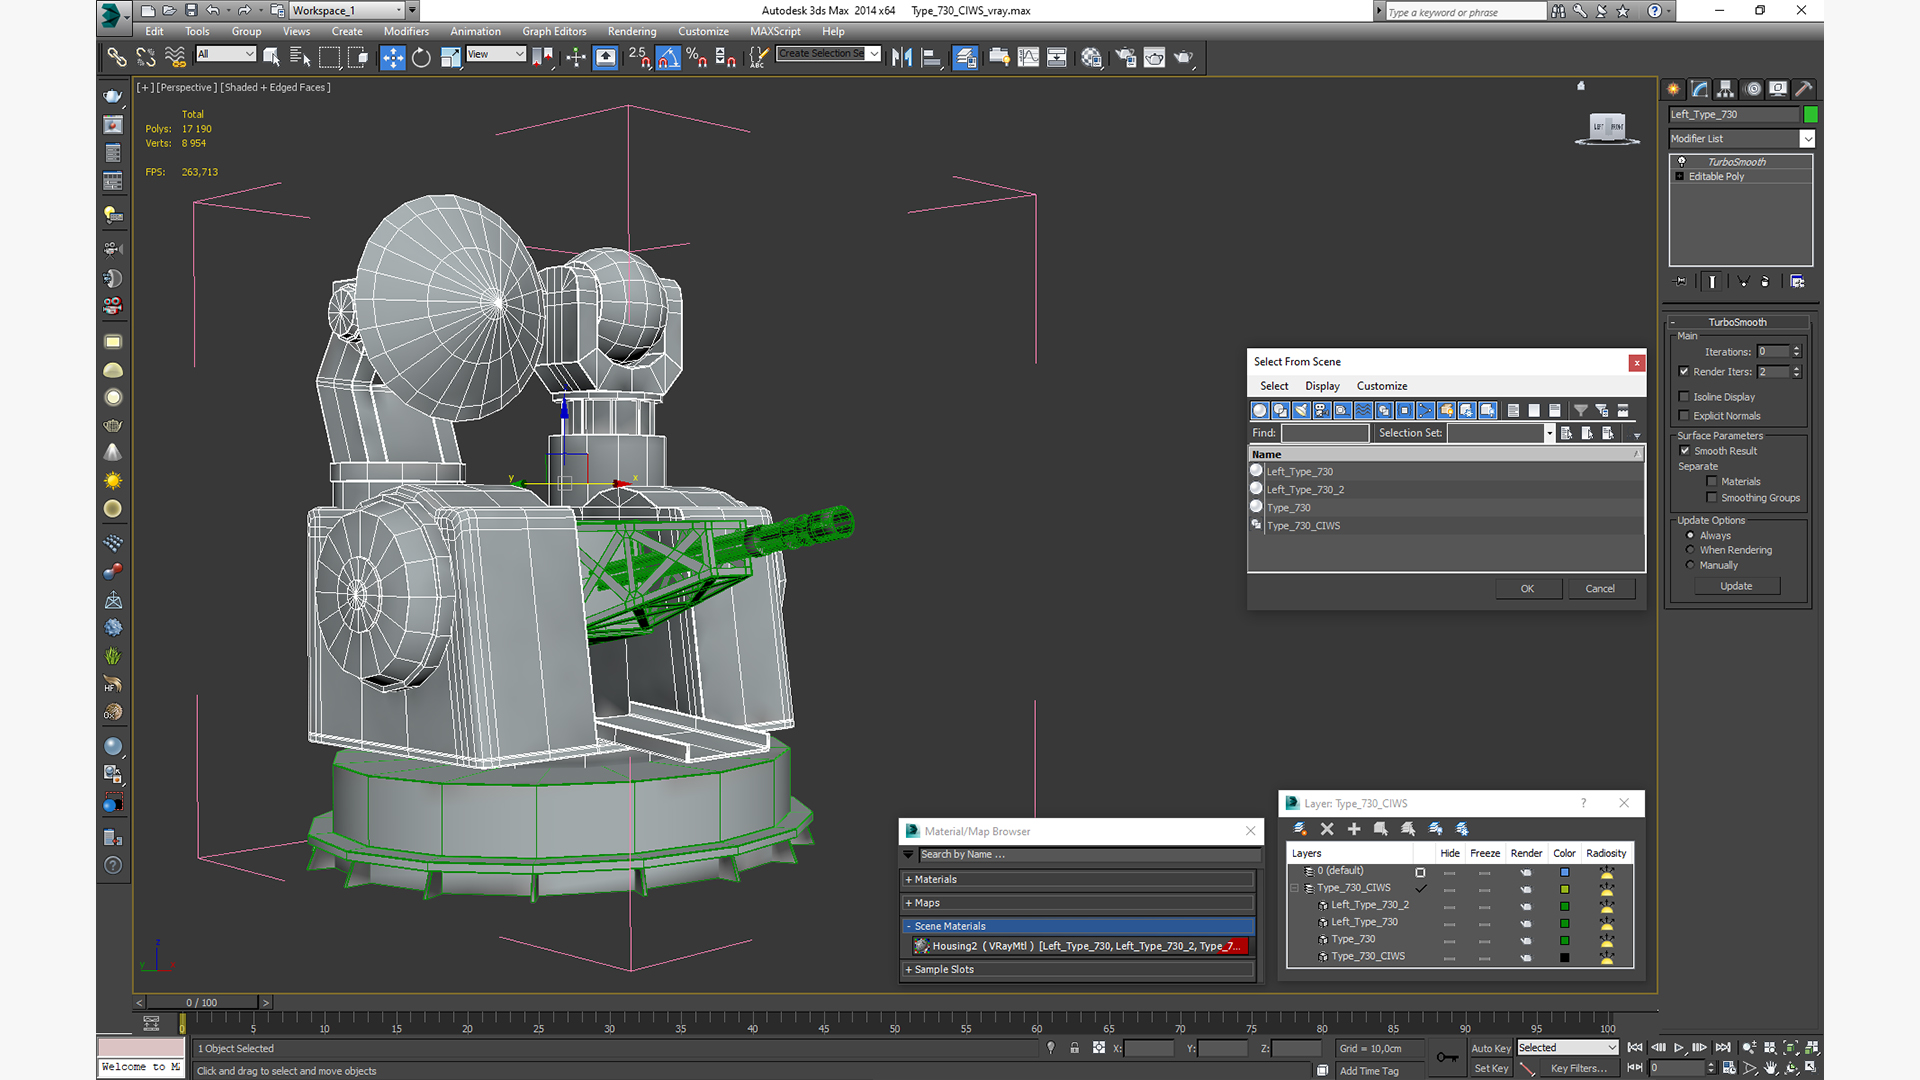The image size is (1920, 1080).
Task: Toggle the Percent Snap icon
Action: [x=697, y=57]
